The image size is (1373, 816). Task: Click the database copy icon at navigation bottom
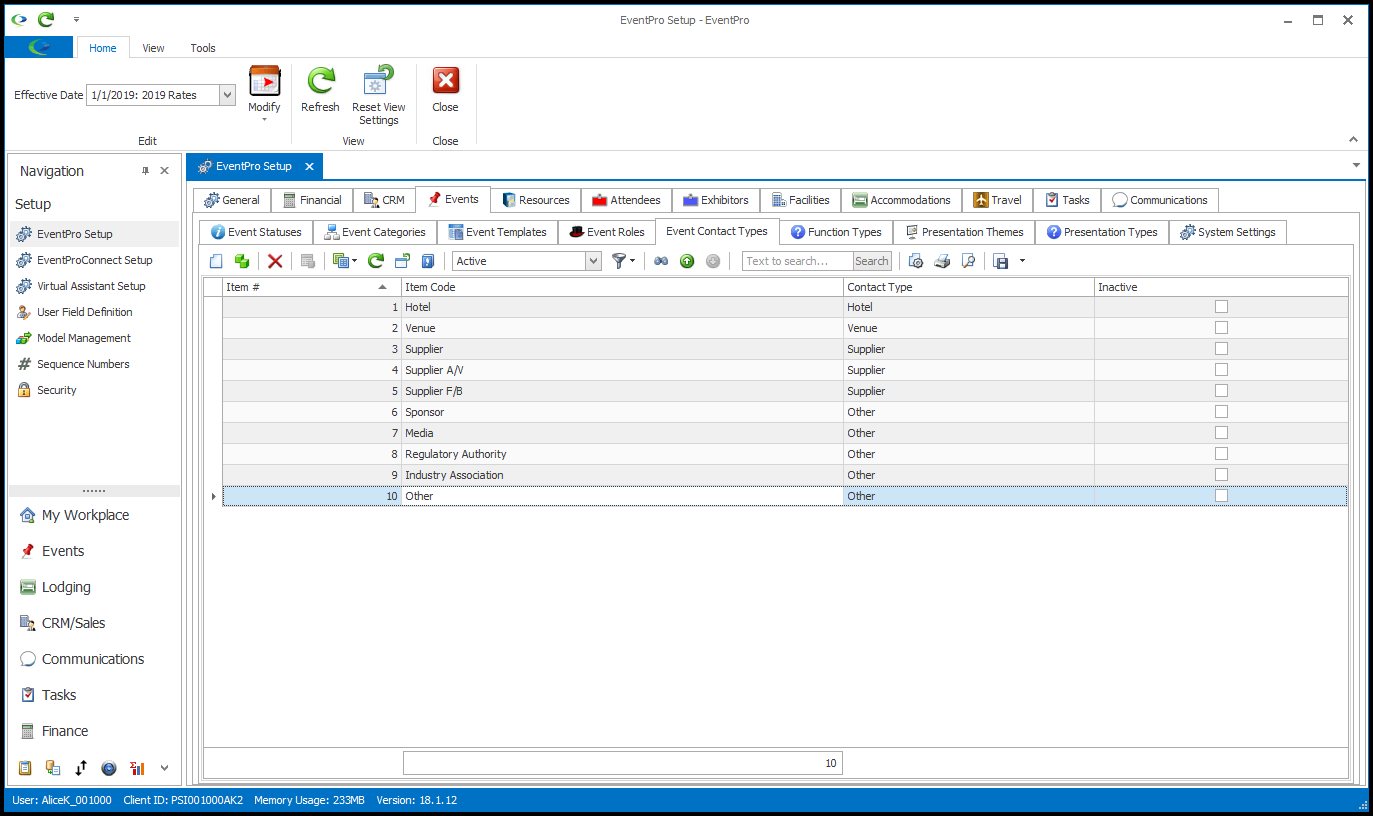point(53,768)
